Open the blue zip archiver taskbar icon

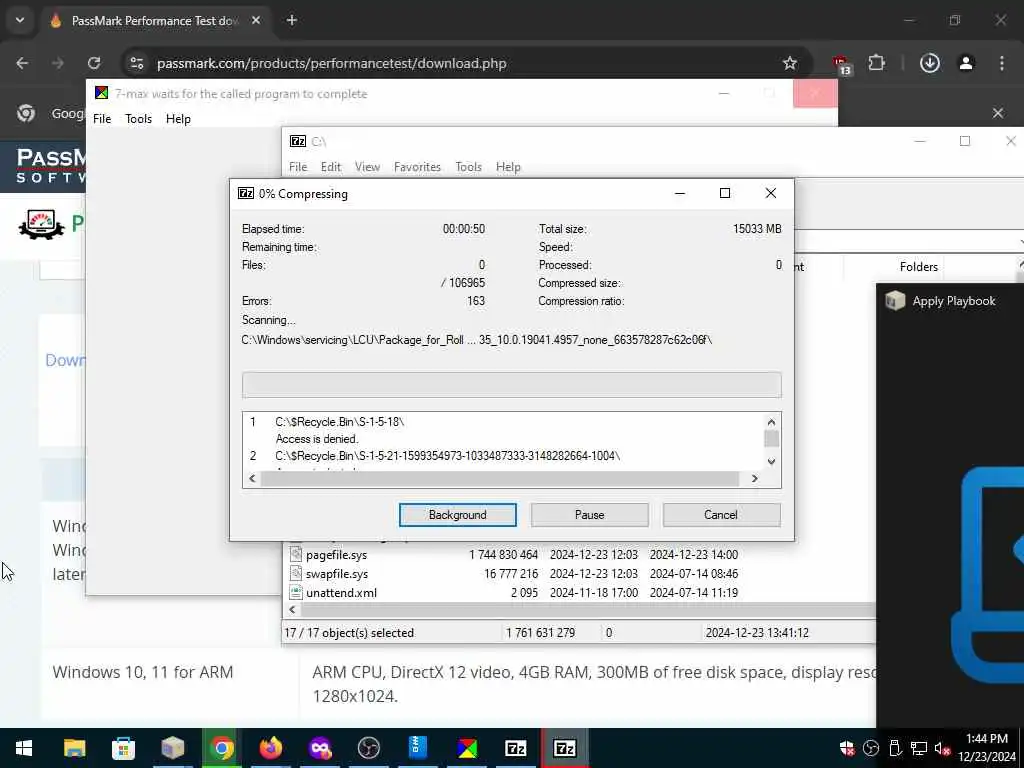click(x=417, y=748)
